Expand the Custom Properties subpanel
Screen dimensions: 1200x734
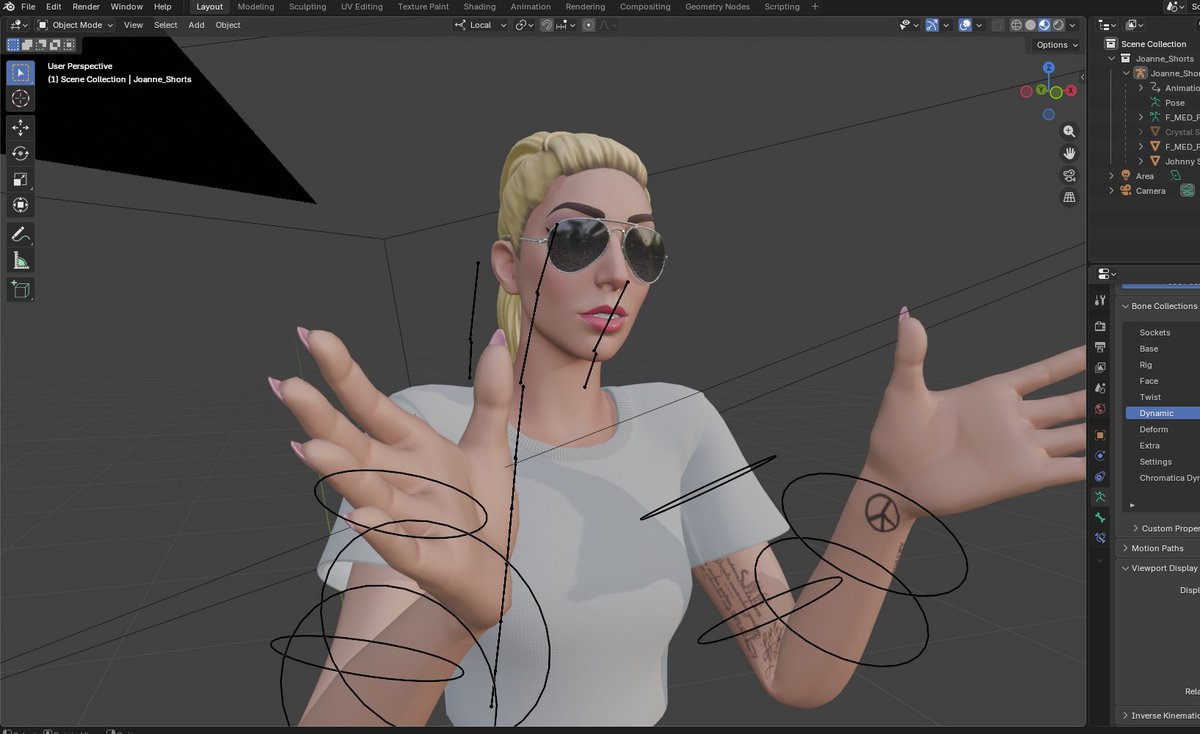1136,528
